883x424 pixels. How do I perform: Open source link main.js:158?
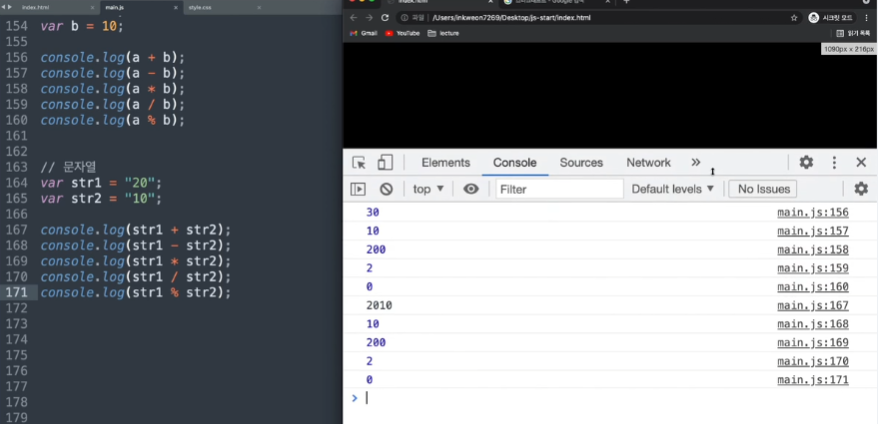(x=813, y=249)
